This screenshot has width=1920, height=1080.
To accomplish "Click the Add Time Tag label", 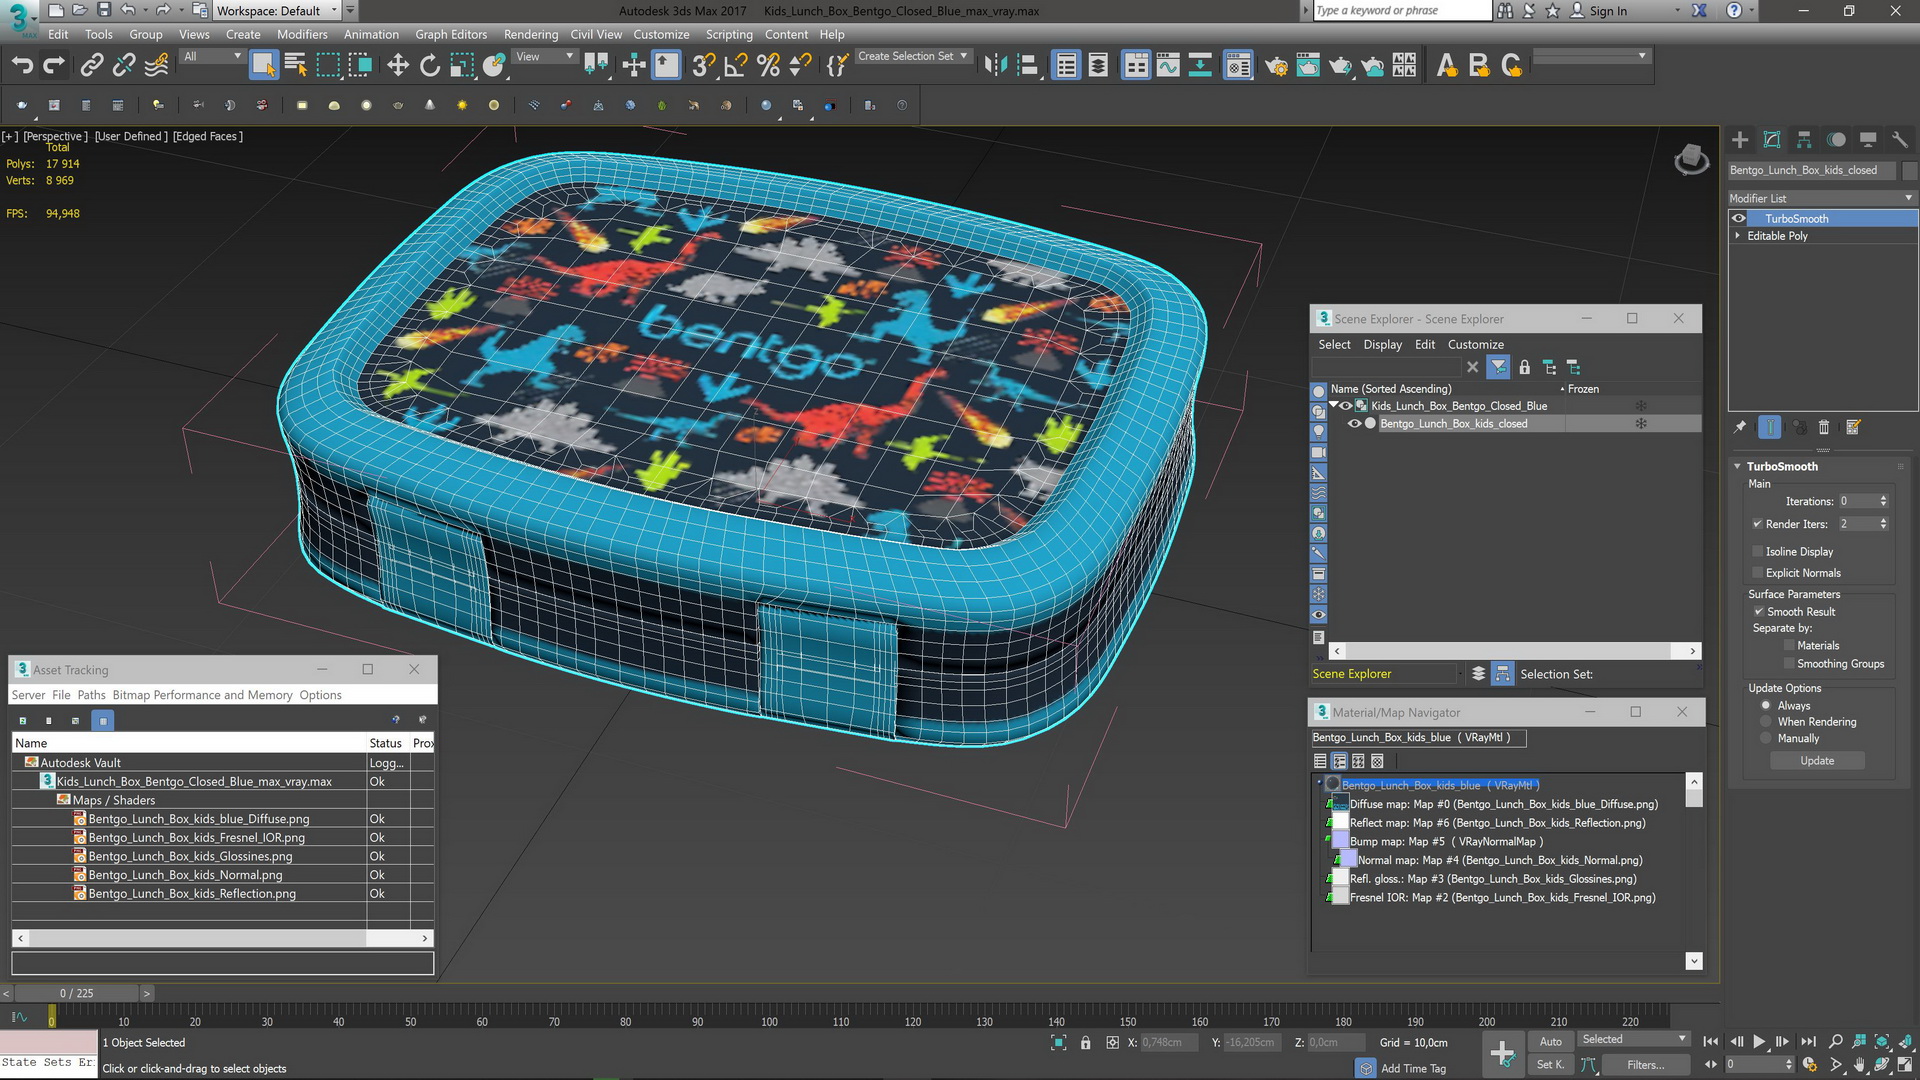I will [x=1413, y=1069].
